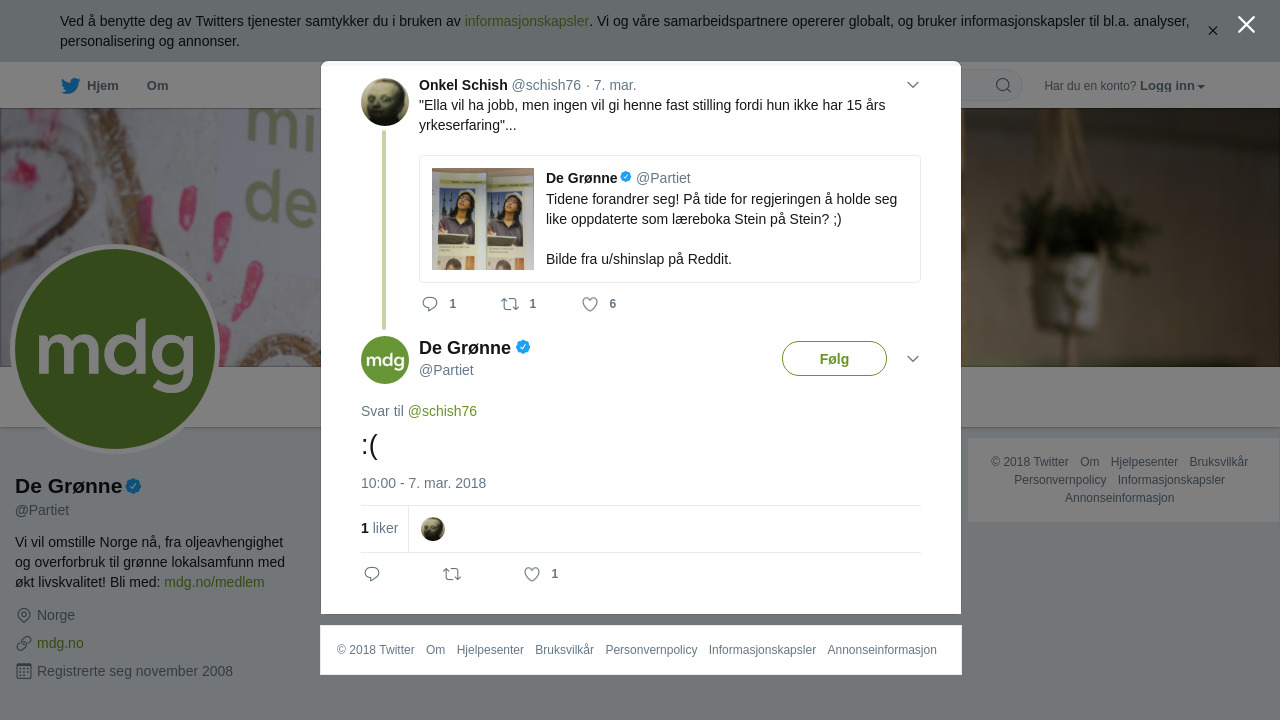The image size is (1280, 720).
Task: Go to Hjem via Twitter bird
Action: [89, 86]
